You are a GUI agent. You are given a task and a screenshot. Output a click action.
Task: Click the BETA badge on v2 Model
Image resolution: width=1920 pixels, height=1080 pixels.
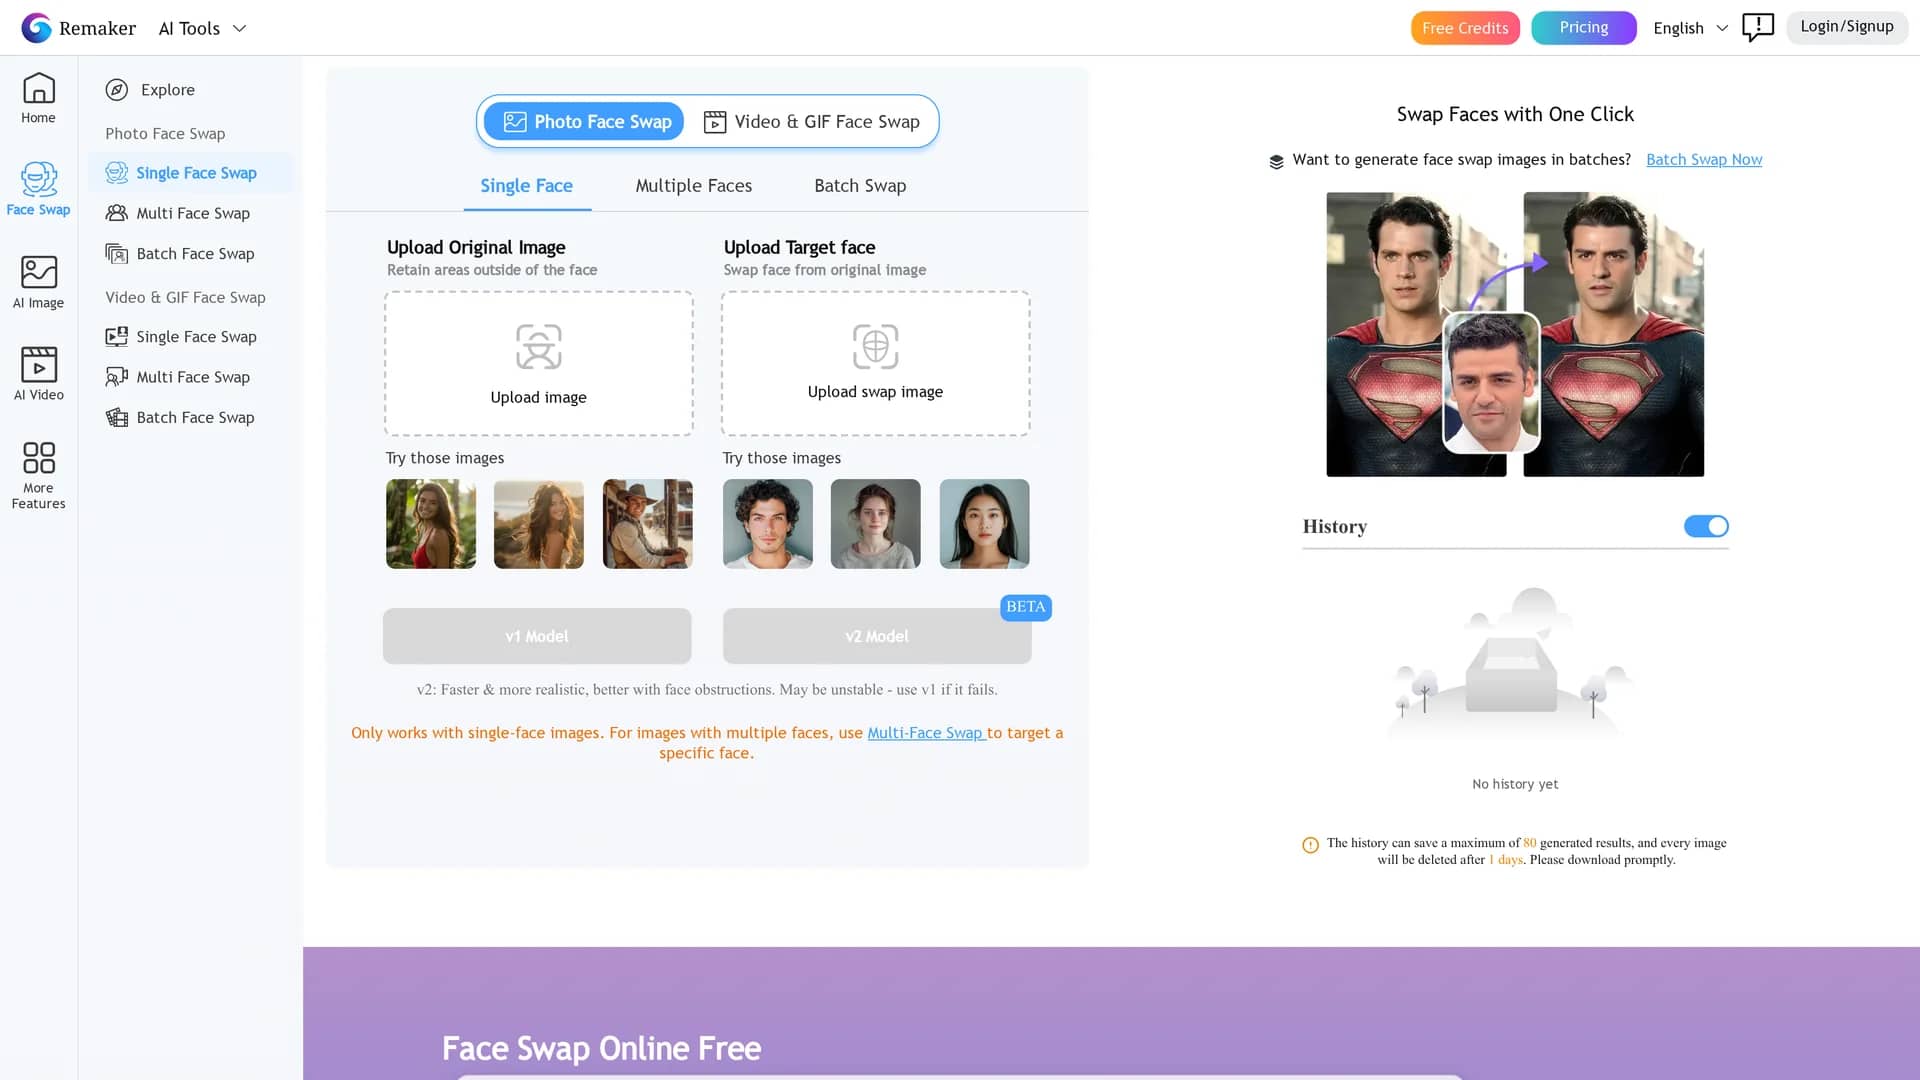point(1025,607)
